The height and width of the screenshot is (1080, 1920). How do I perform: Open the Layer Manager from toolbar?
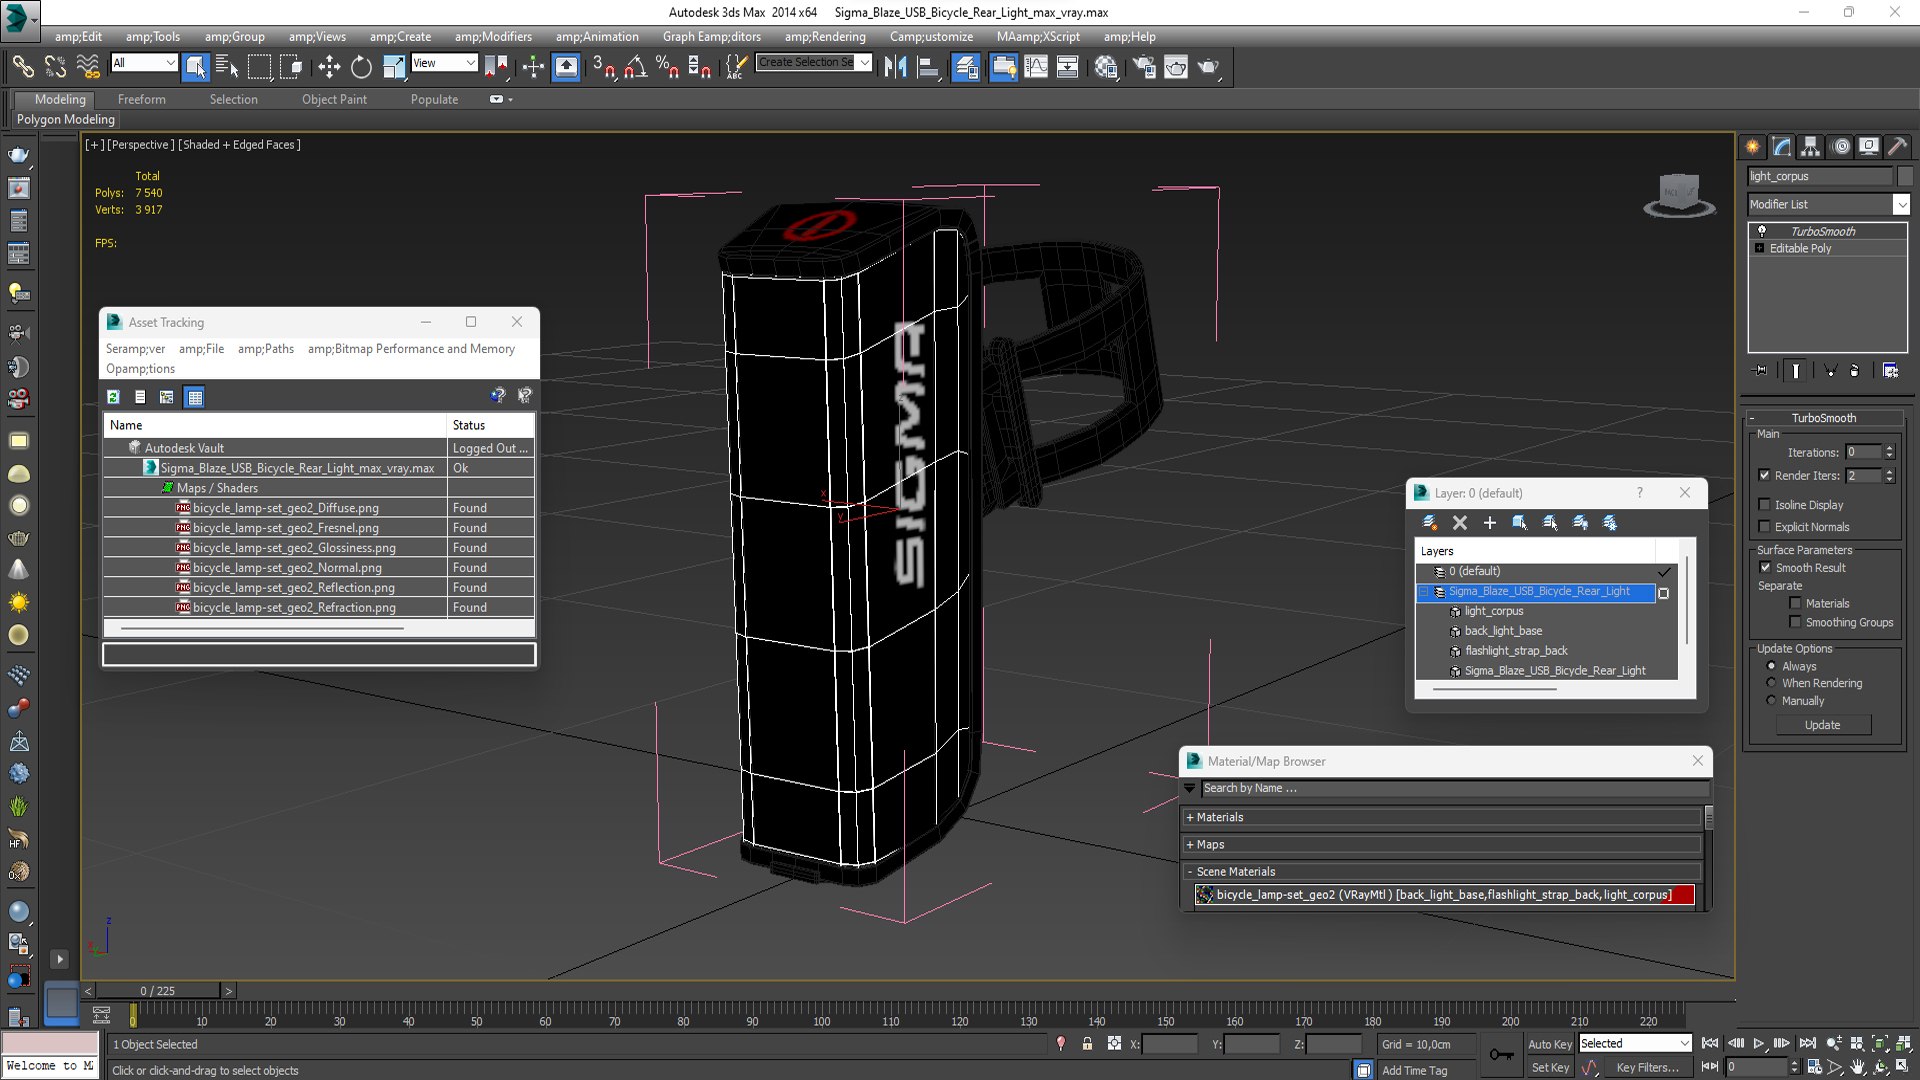[966, 67]
